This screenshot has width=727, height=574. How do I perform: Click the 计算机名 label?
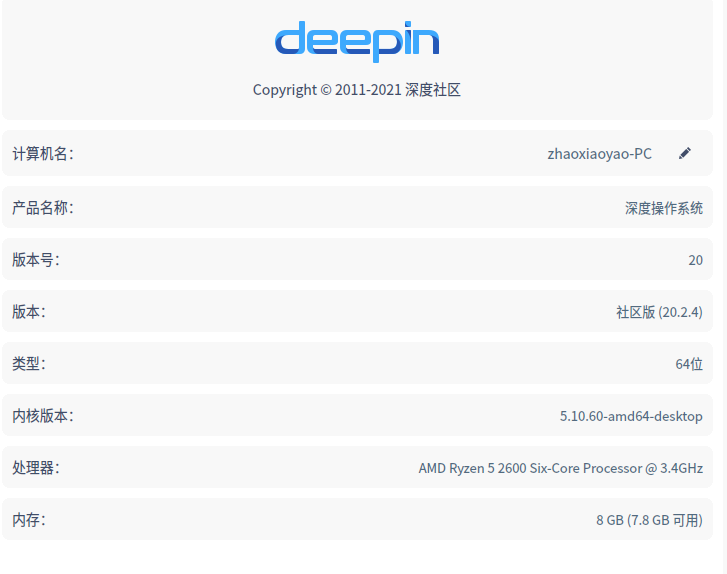coord(43,153)
